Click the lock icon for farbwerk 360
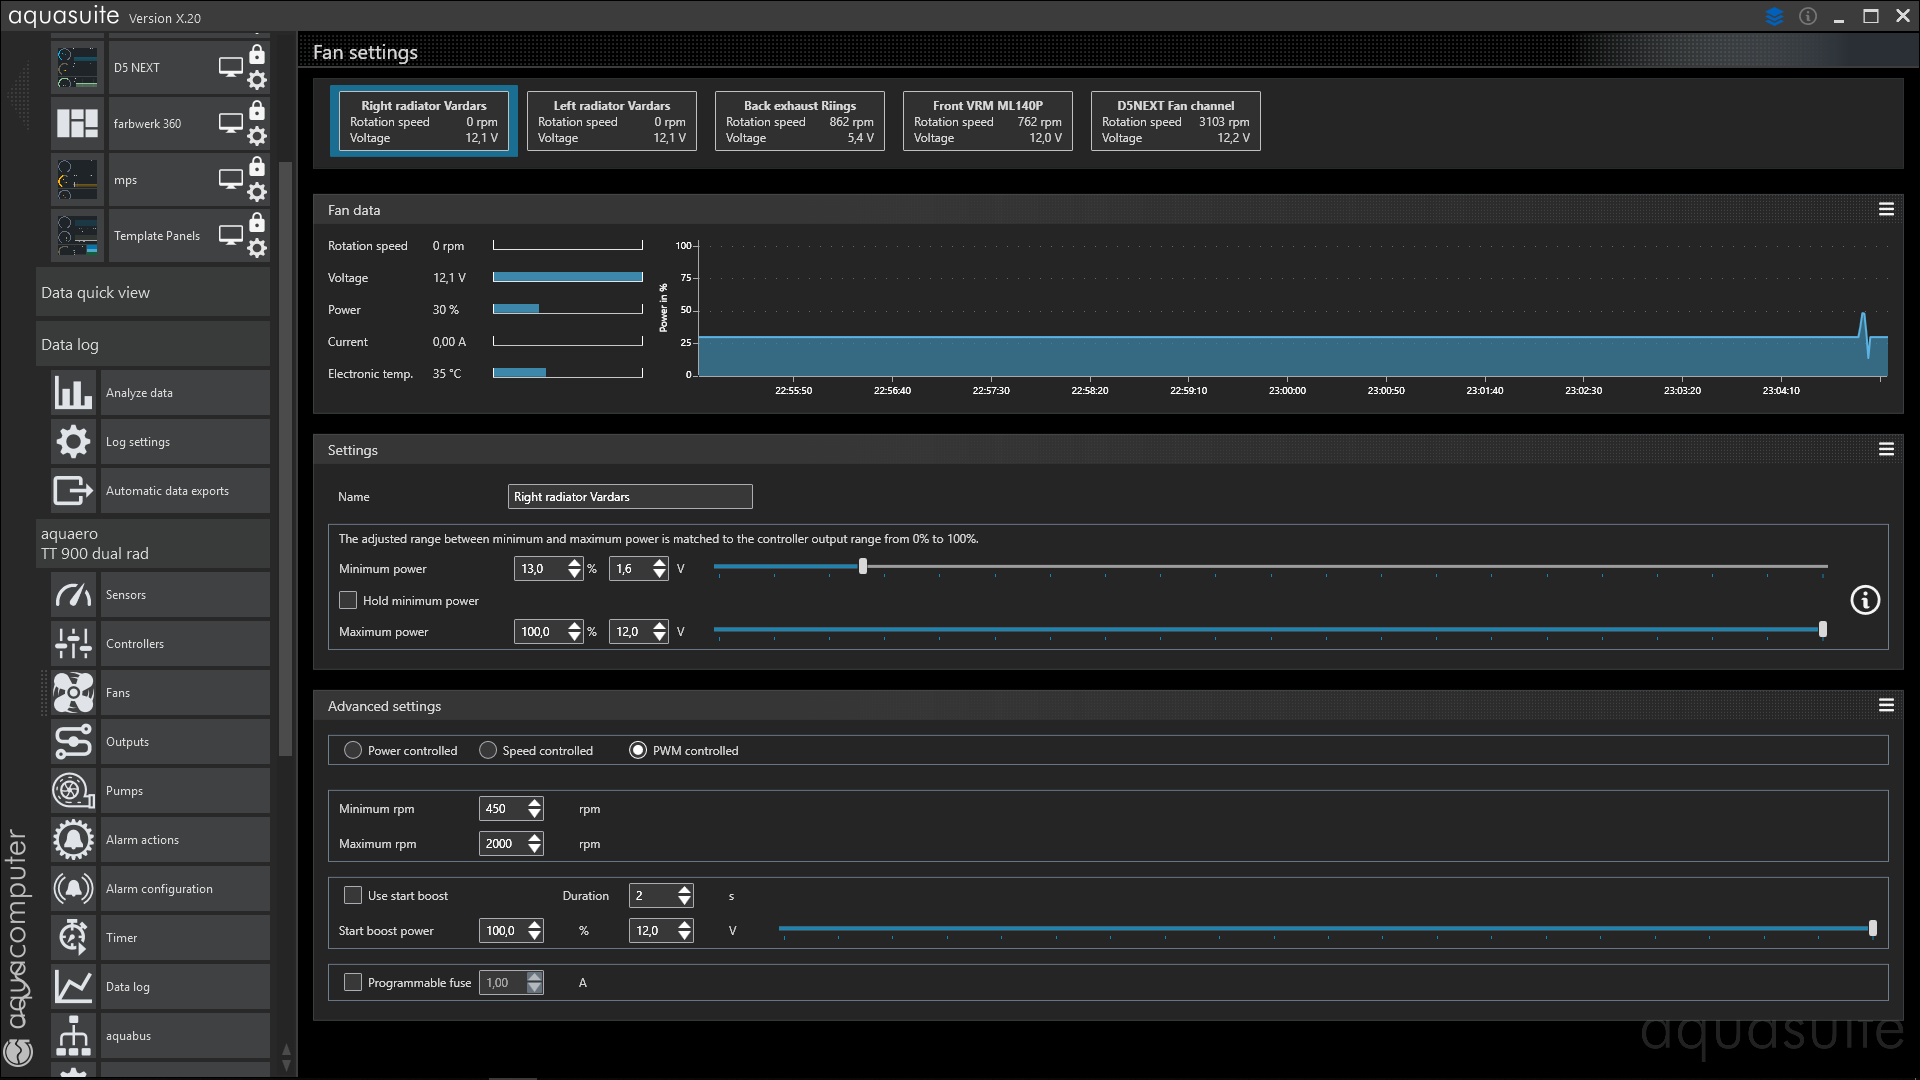Screen dimensions: 1920x1080 point(257,110)
